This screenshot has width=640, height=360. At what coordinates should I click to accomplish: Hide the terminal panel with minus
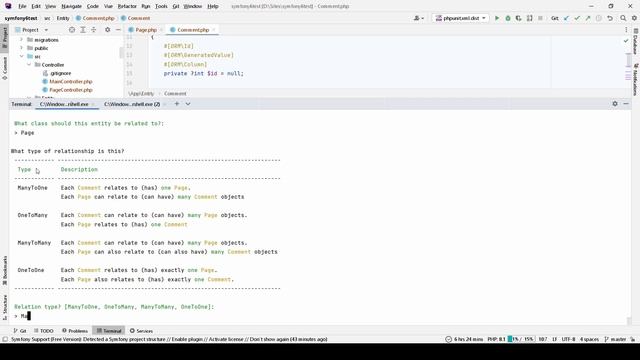(626, 104)
